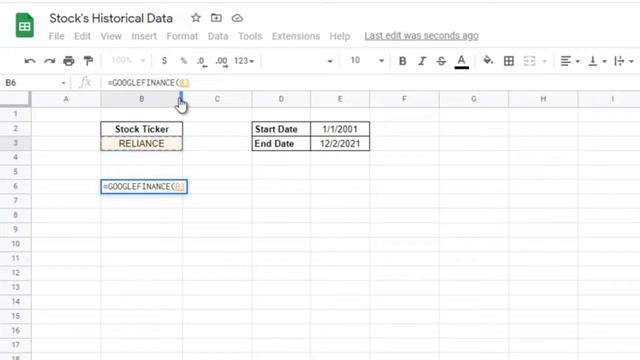Toggle italic formatting
The height and width of the screenshot is (360, 640).
click(422, 61)
